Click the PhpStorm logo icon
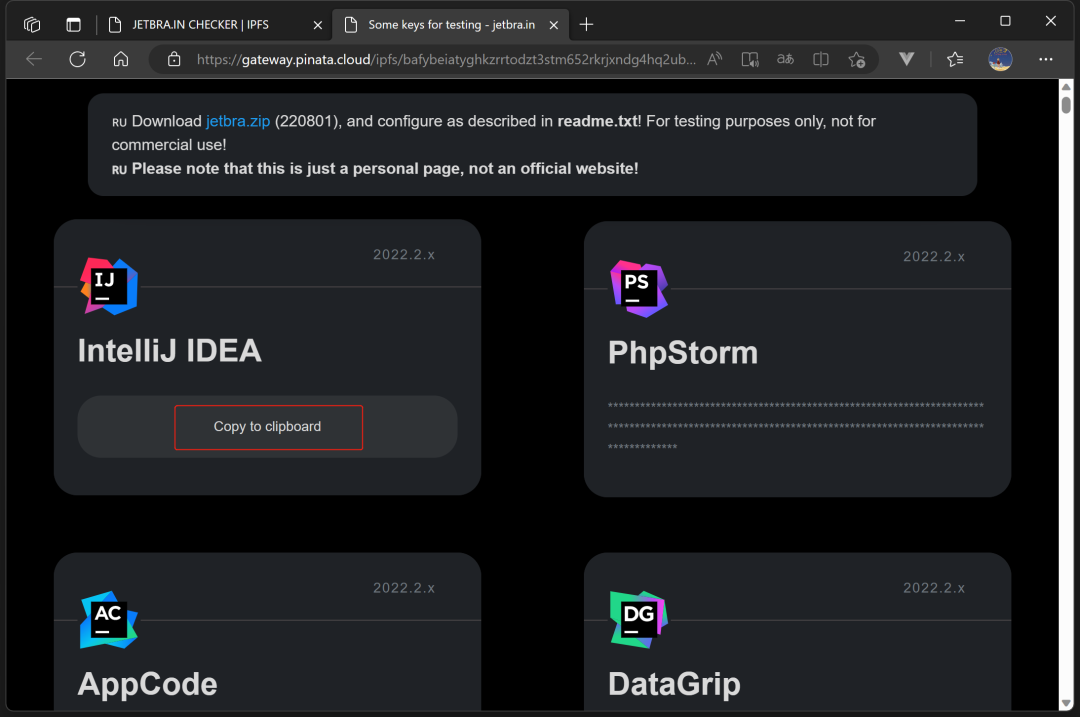 [639, 289]
